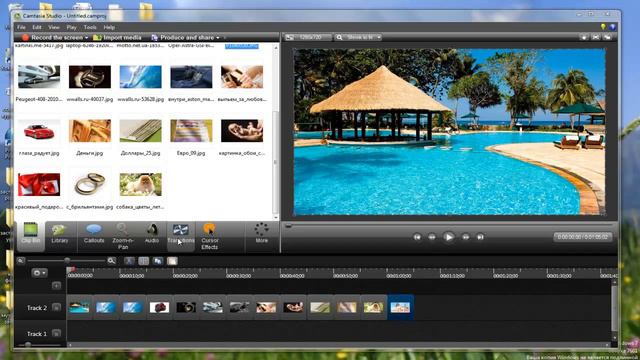Click the yellow lightbulb tips icon
Viewport: 640px width, 360px height.
[603, 27]
